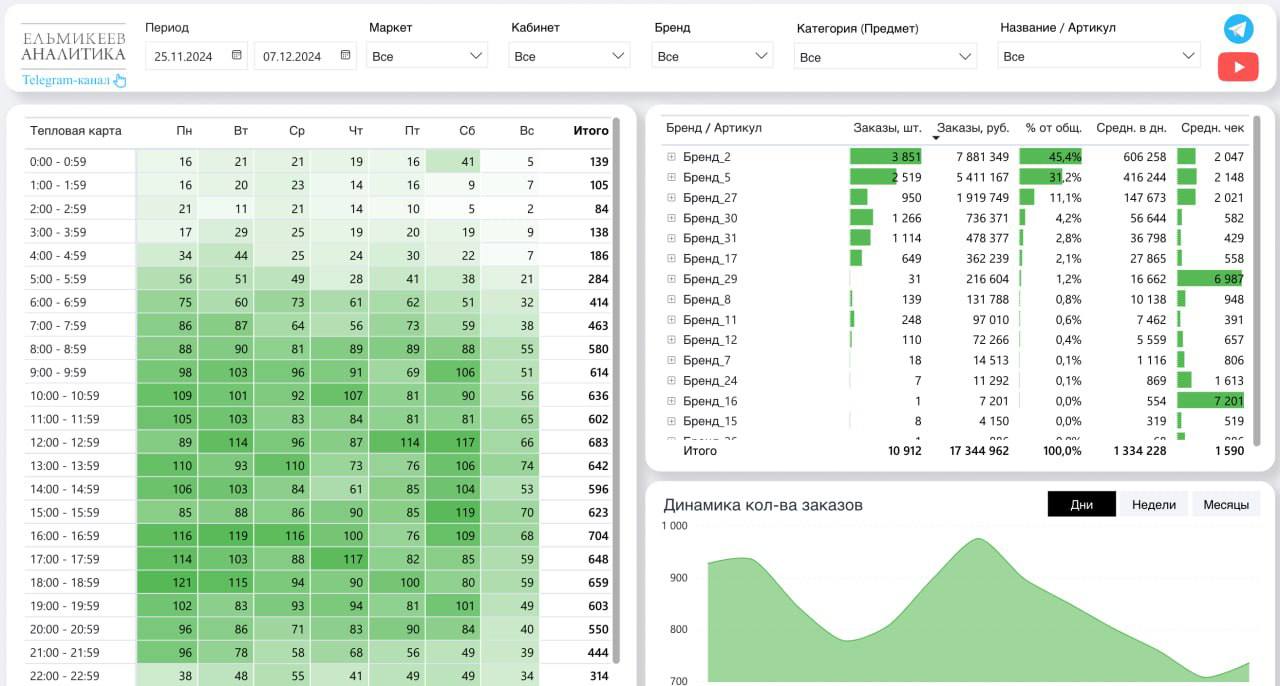1280x686 pixels.
Task: Open the Telegram icon link
Action: click(x=1238, y=29)
